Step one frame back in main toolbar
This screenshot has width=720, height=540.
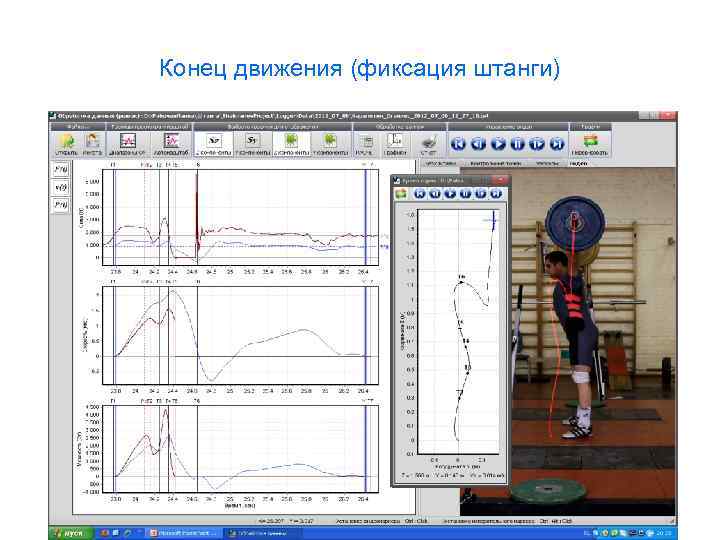tap(478, 144)
